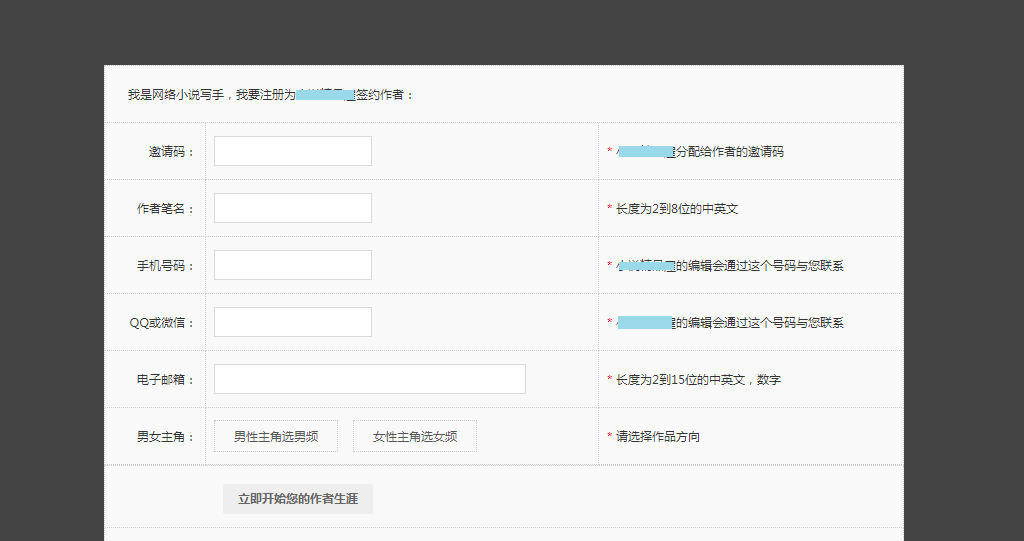Screen dimensions: 1024x541
Task: Click the 电子邮箱： field label
Action: (166, 380)
